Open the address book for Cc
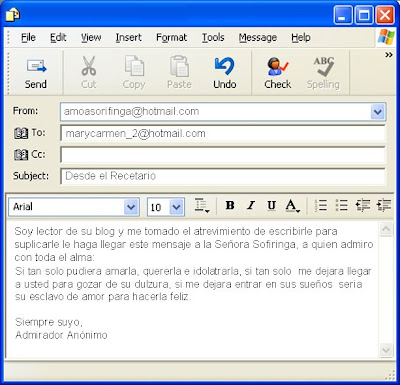 (21, 155)
